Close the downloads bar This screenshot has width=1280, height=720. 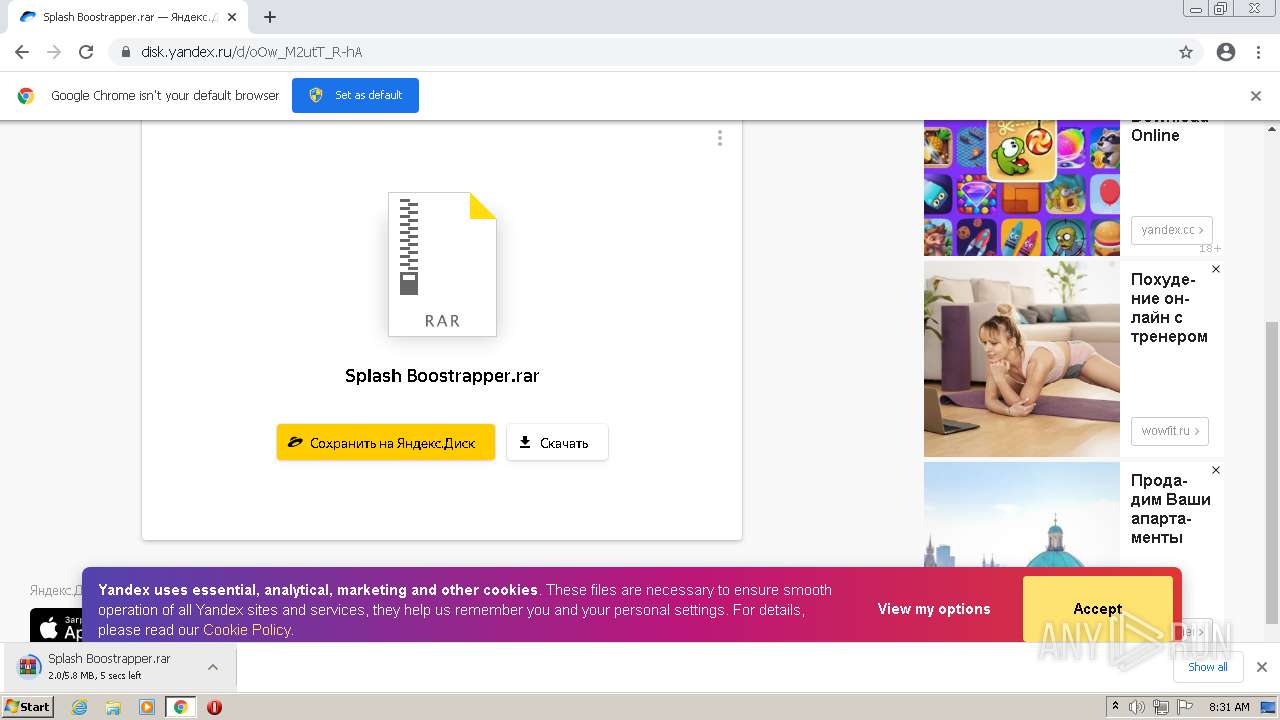(1262, 667)
